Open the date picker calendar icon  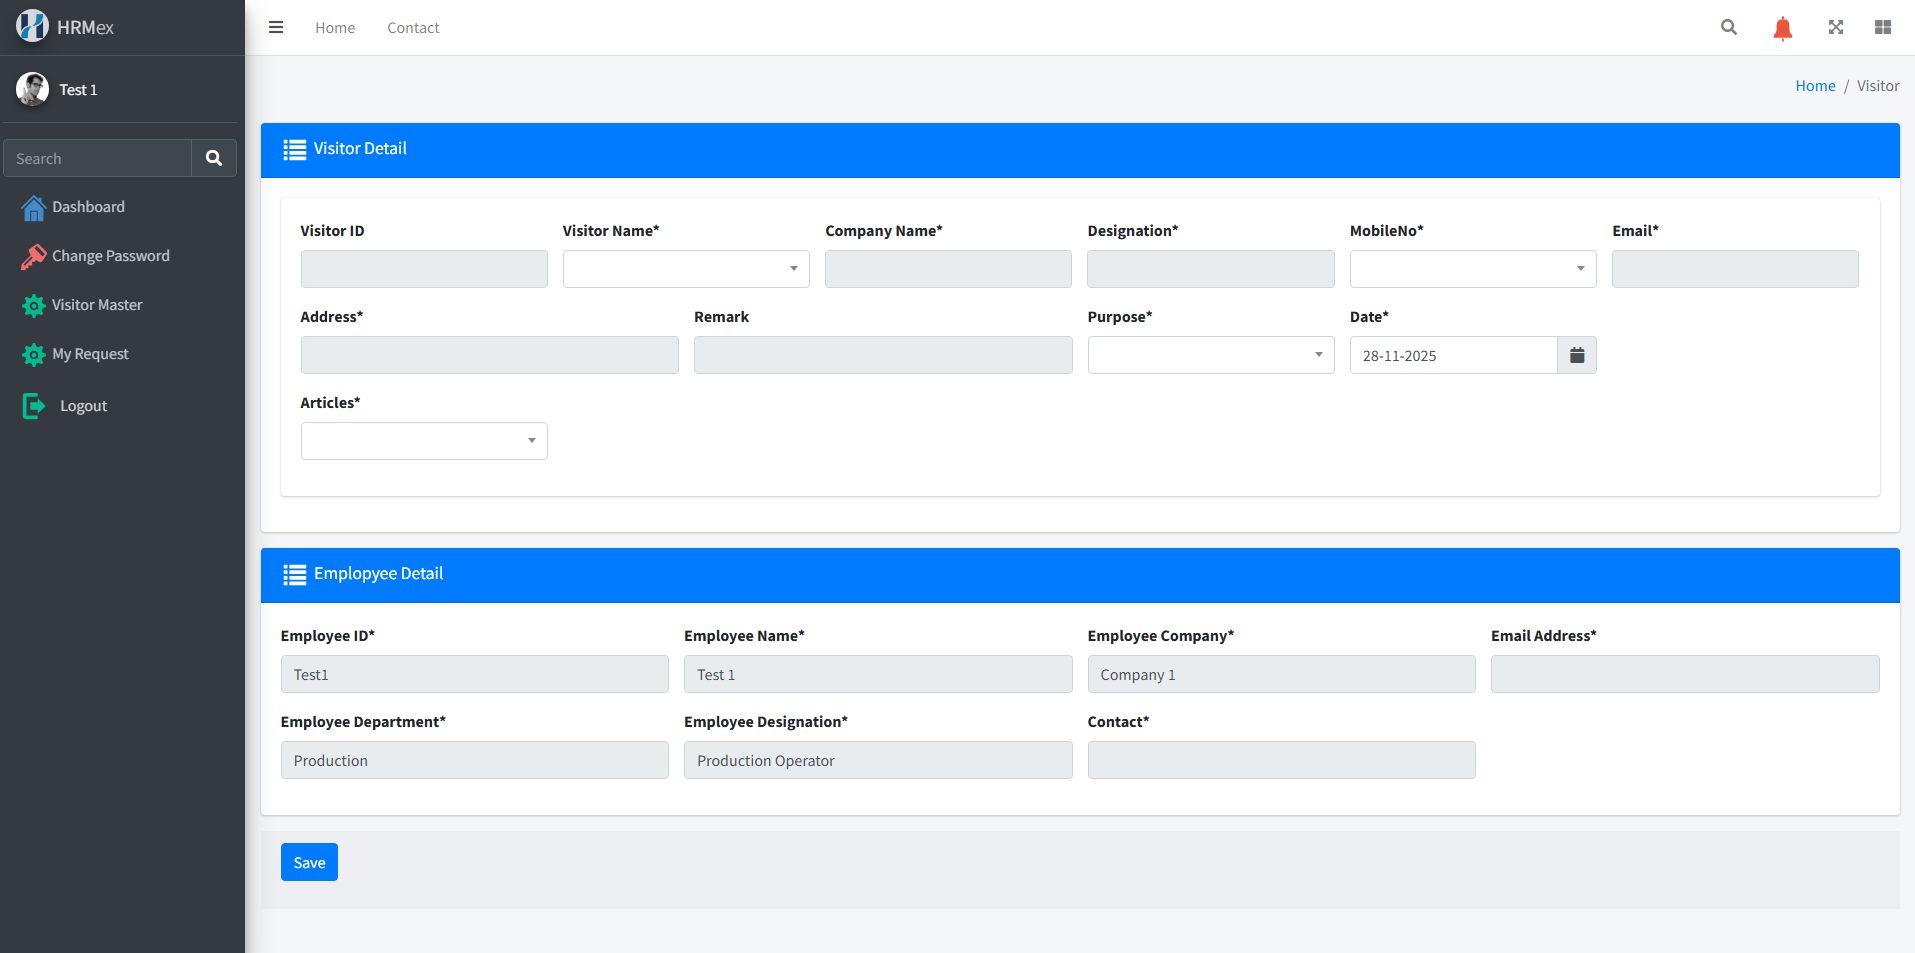click(1577, 355)
